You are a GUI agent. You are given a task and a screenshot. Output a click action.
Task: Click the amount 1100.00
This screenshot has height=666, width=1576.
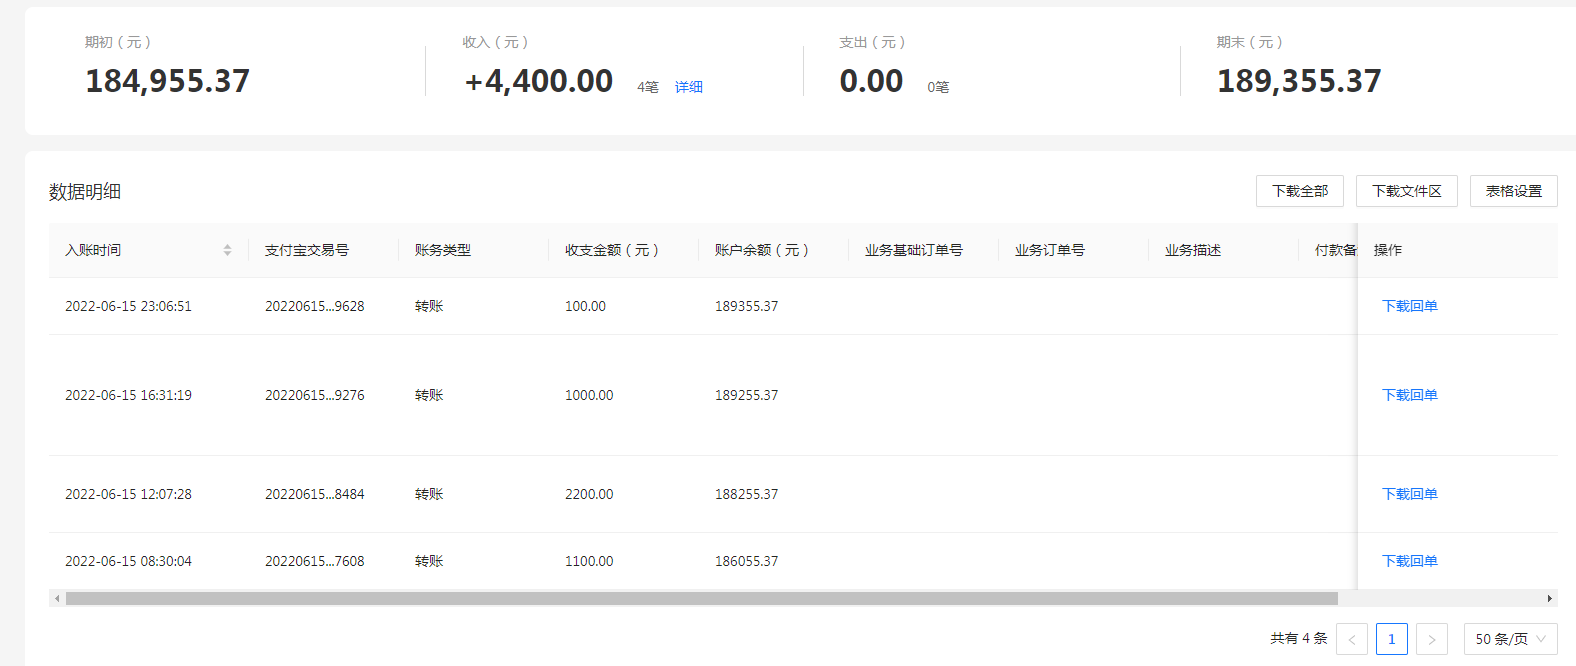[589, 561]
